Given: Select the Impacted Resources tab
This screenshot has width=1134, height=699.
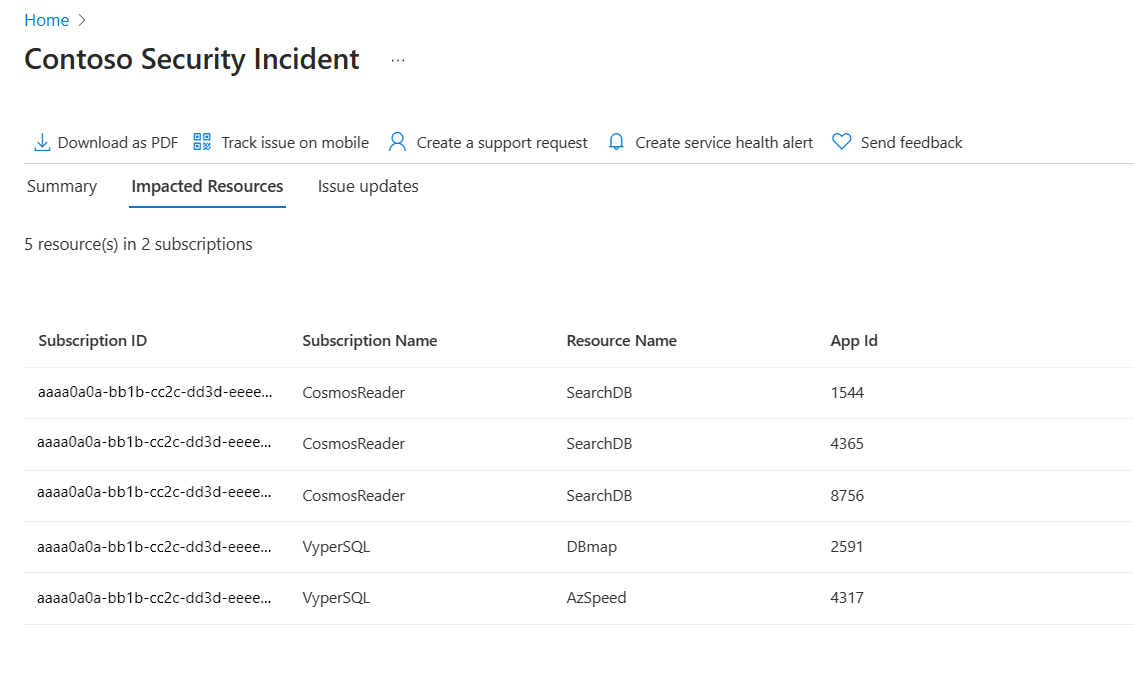Looking at the screenshot, I should [x=207, y=186].
